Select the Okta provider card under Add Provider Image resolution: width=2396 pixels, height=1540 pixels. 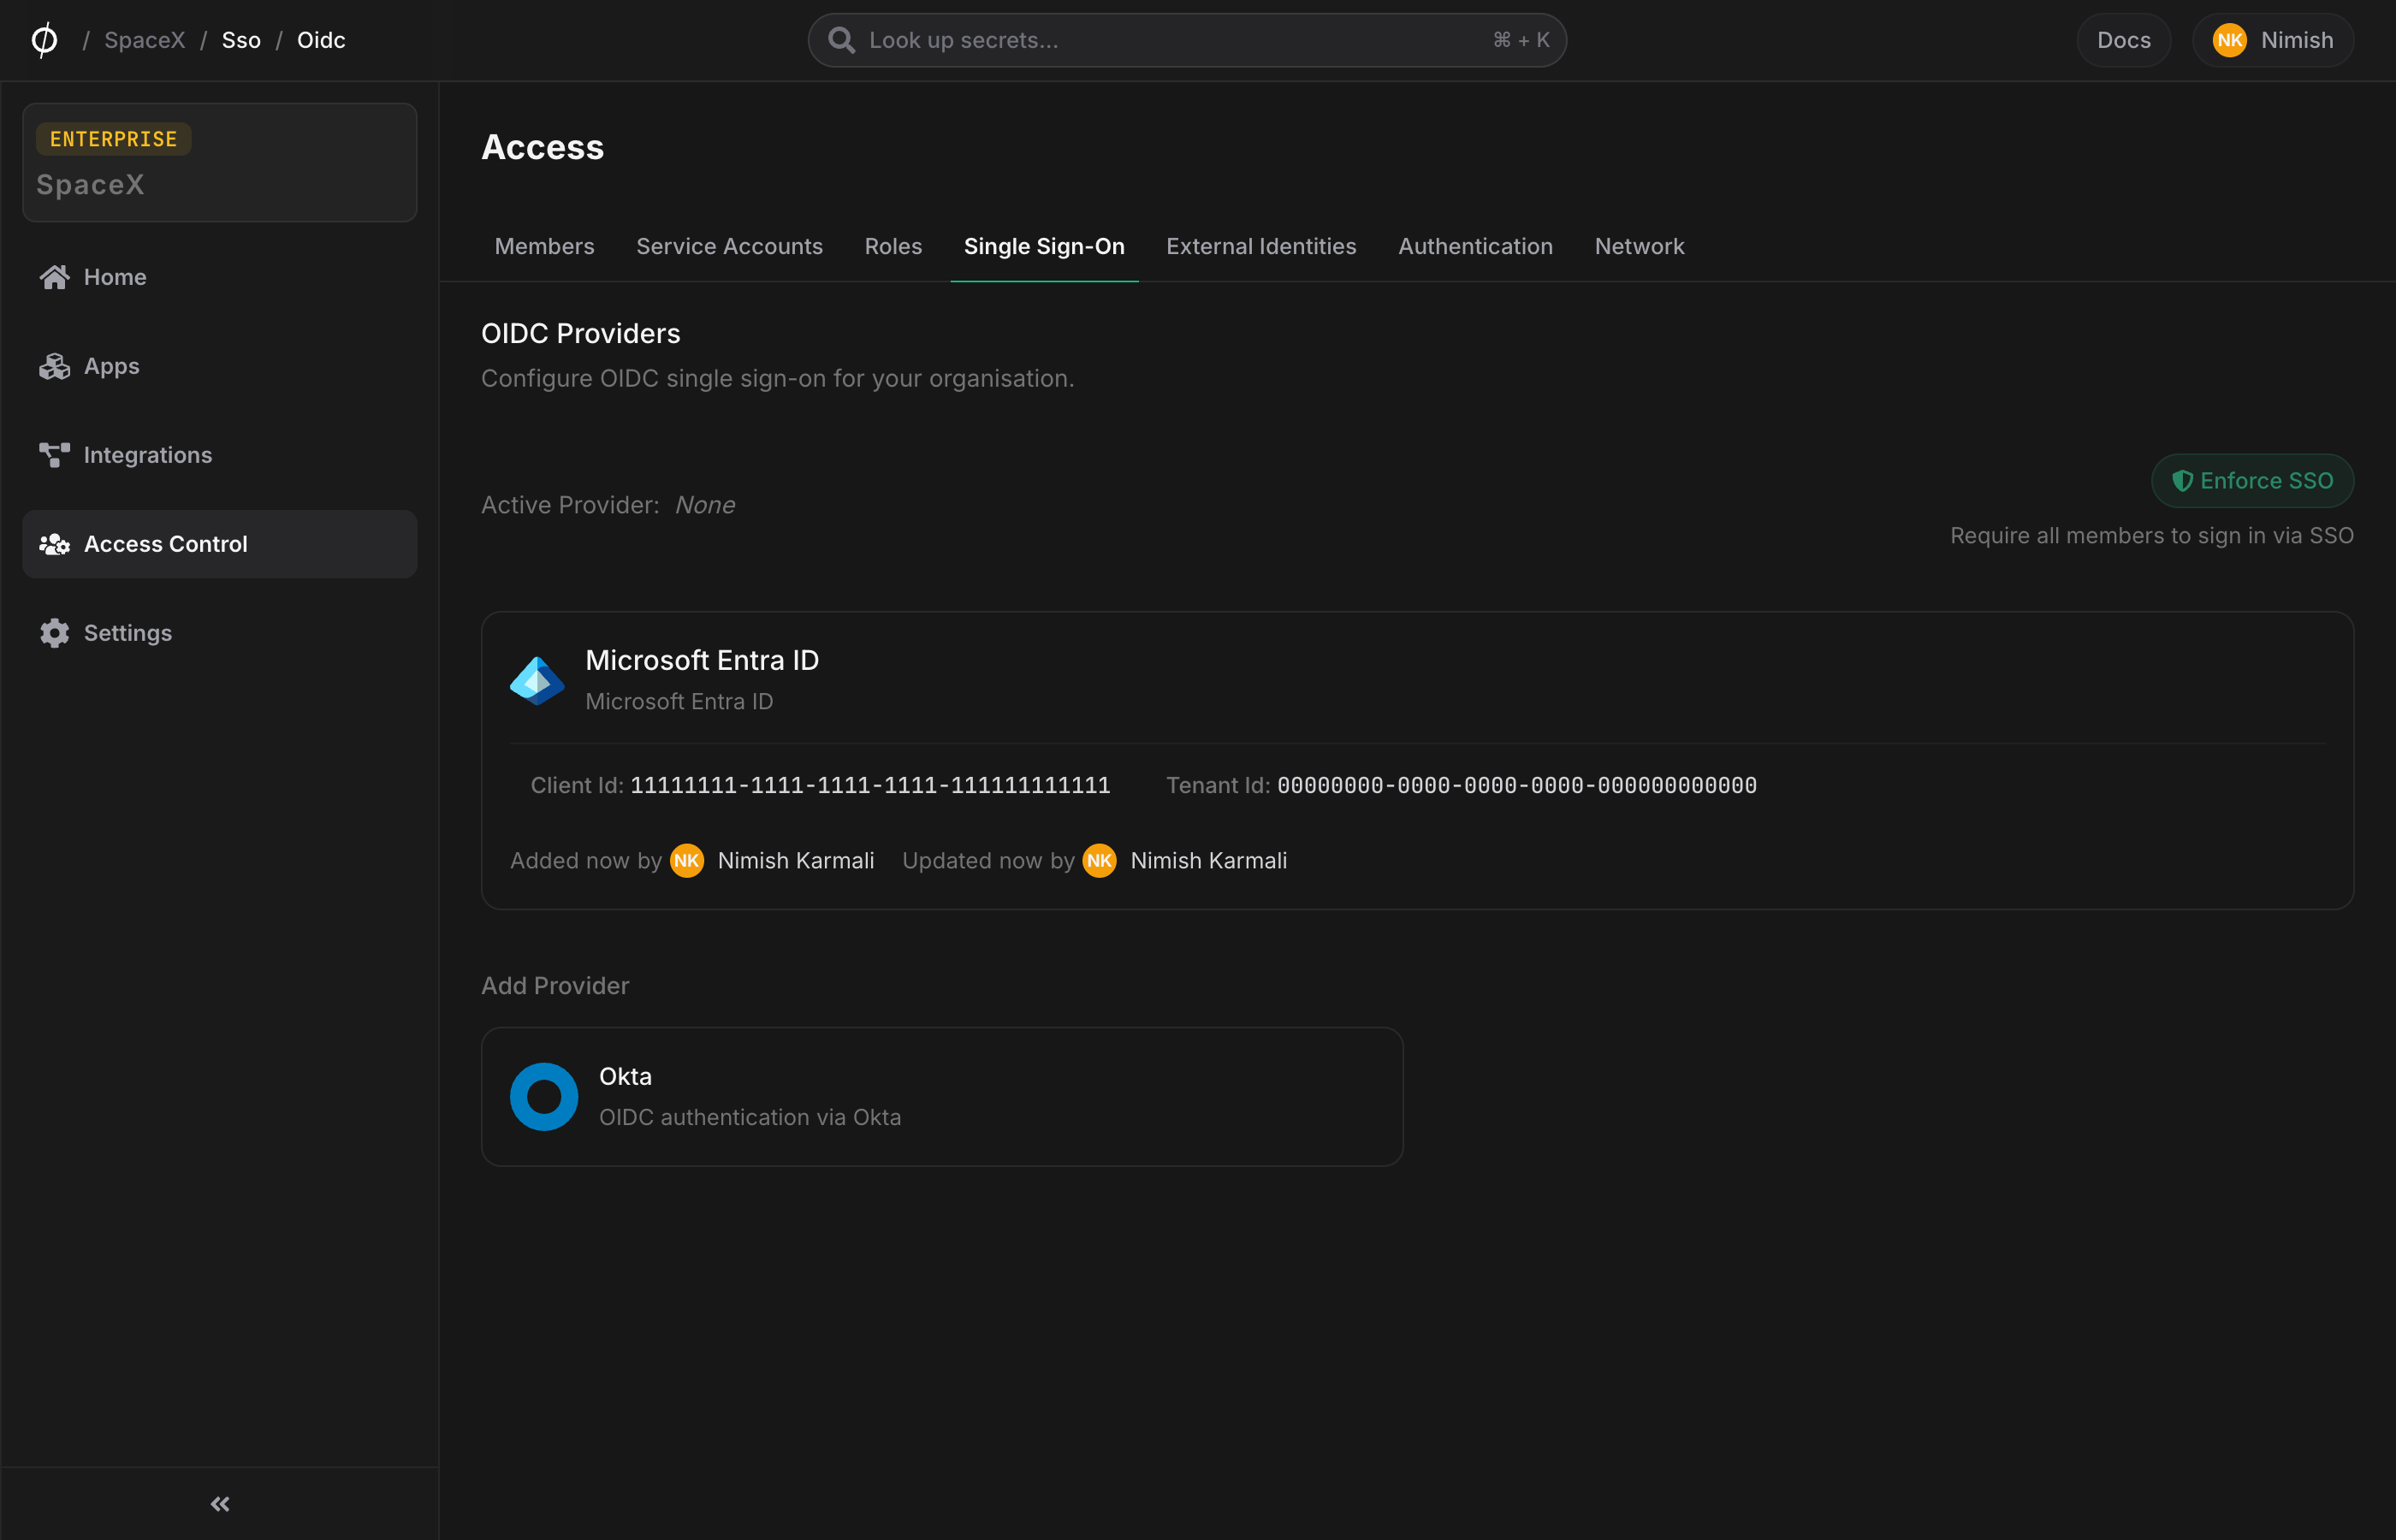point(941,1096)
